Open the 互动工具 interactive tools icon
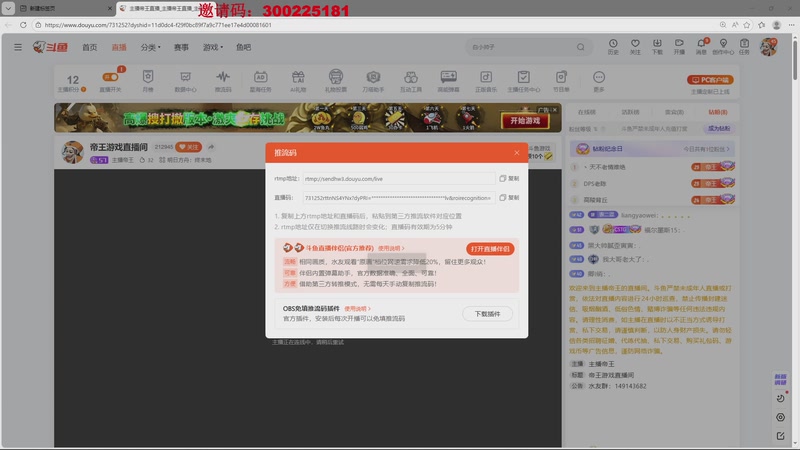Image resolution: width=800 pixels, height=450 pixels. 411,81
